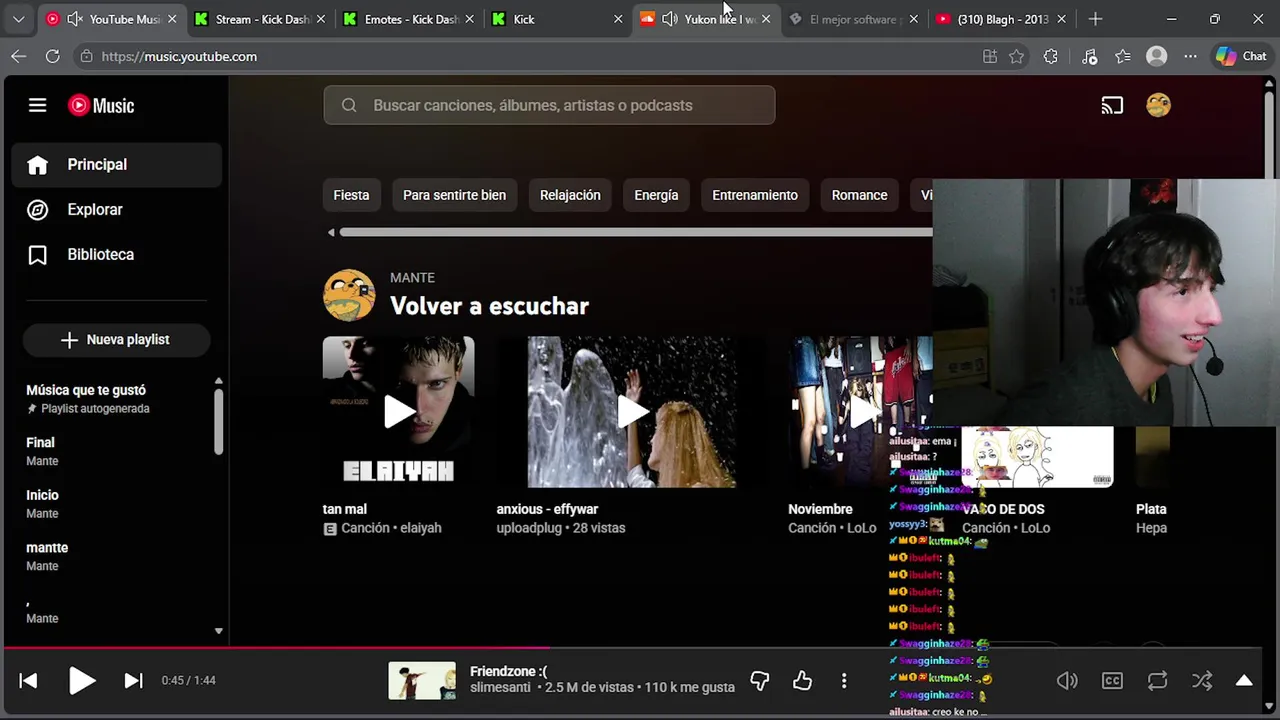Viewport: 1280px width, 720px height.
Task: Open the hamburger guide menu
Action: [37, 105]
